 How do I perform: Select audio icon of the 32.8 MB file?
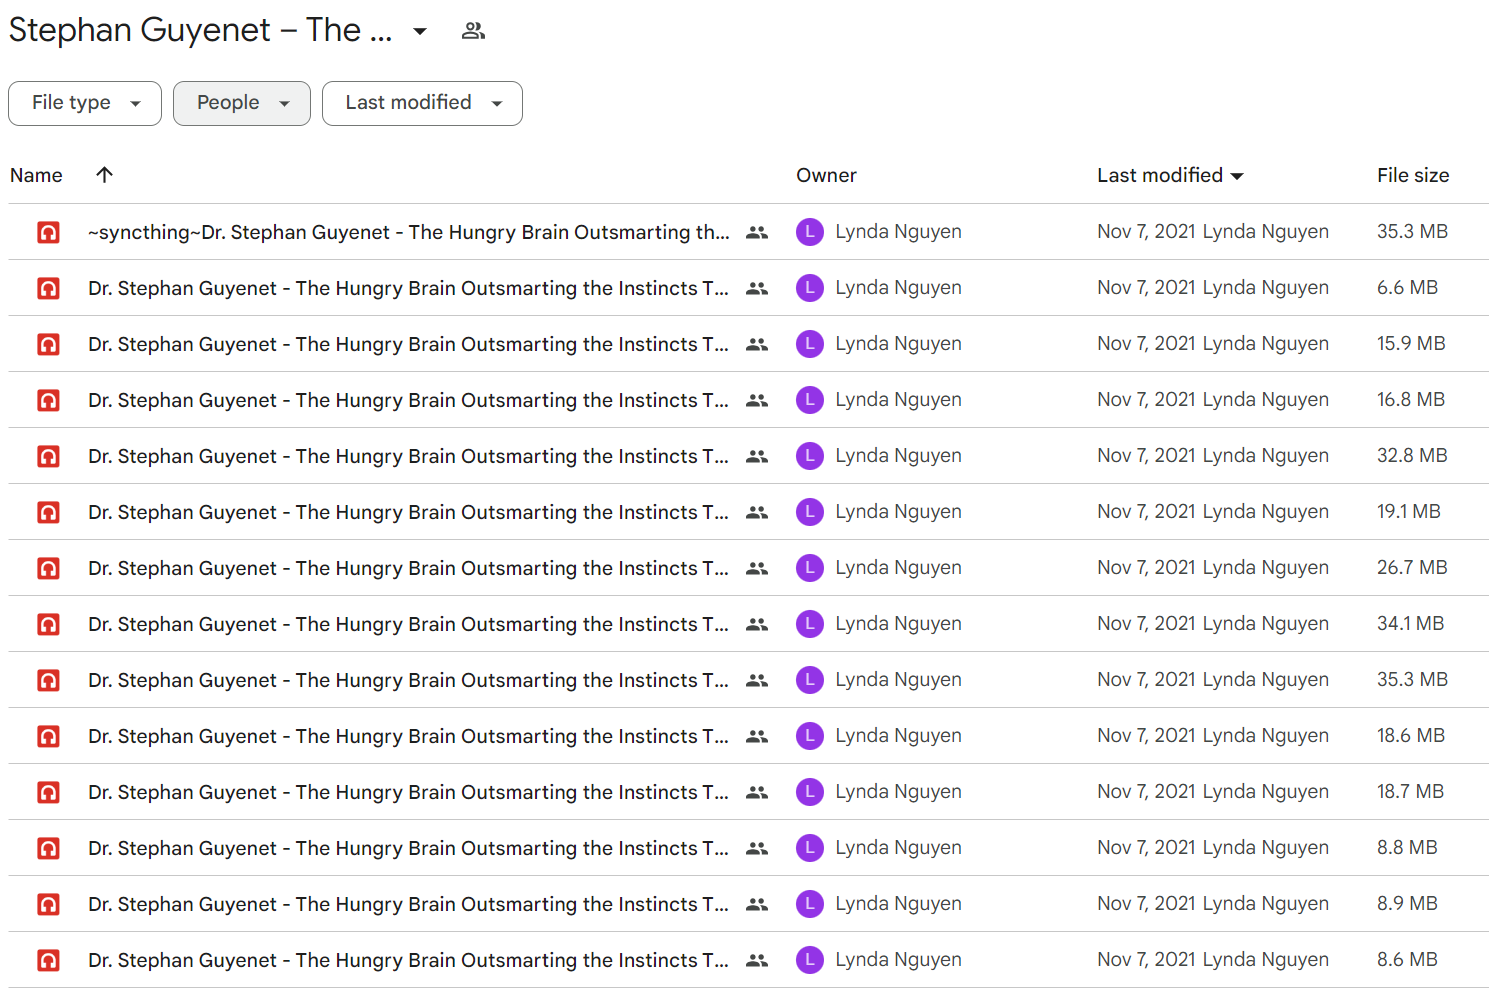pyautogui.click(x=48, y=456)
